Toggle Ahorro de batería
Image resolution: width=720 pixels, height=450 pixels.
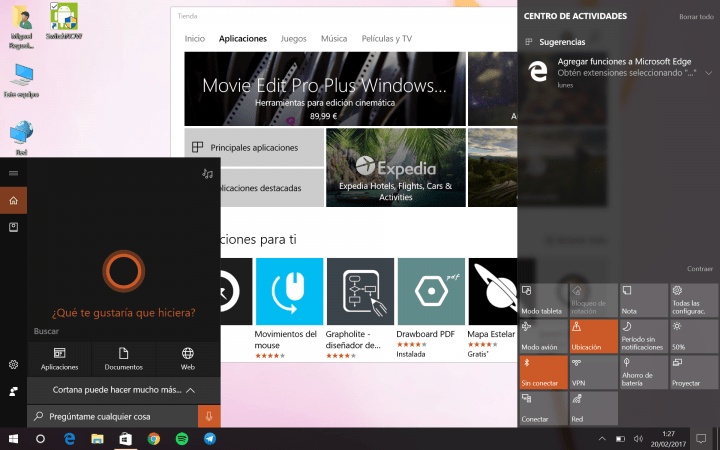(644, 372)
